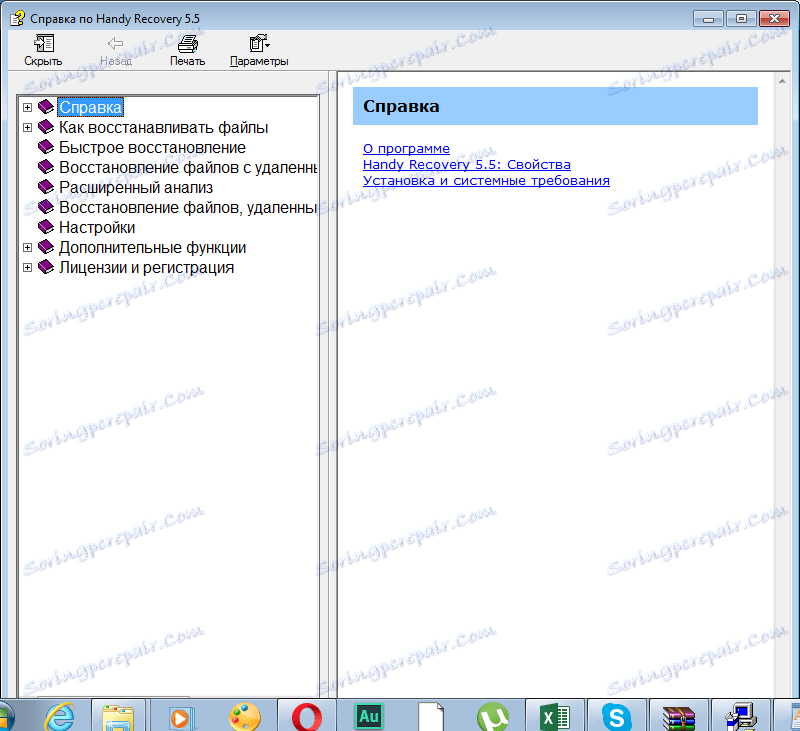Expand the Лицензии и регистрация node
800x731 pixels.
tap(28, 267)
